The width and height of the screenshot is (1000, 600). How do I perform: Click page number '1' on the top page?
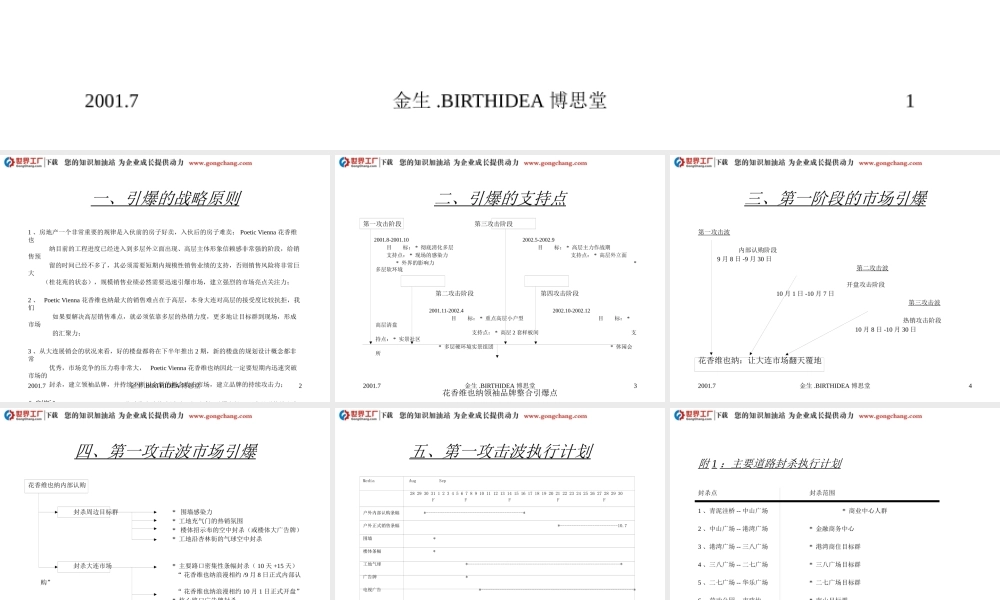tap(910, 101)
